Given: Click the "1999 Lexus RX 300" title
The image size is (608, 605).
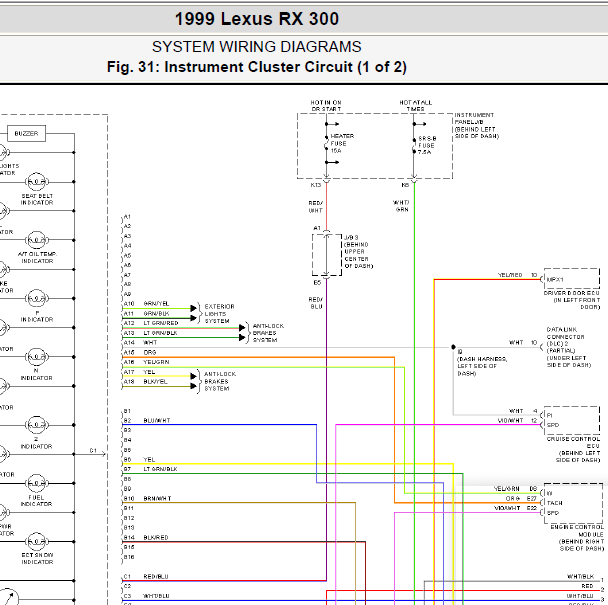Looking at the screenshot, I should click(257, 19).
